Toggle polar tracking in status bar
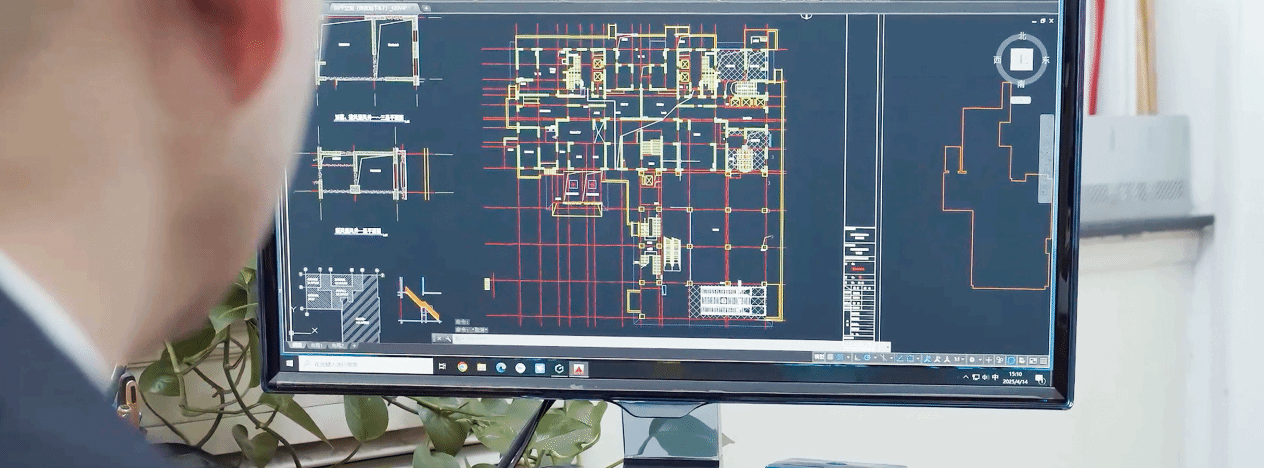 coord(868,357)
